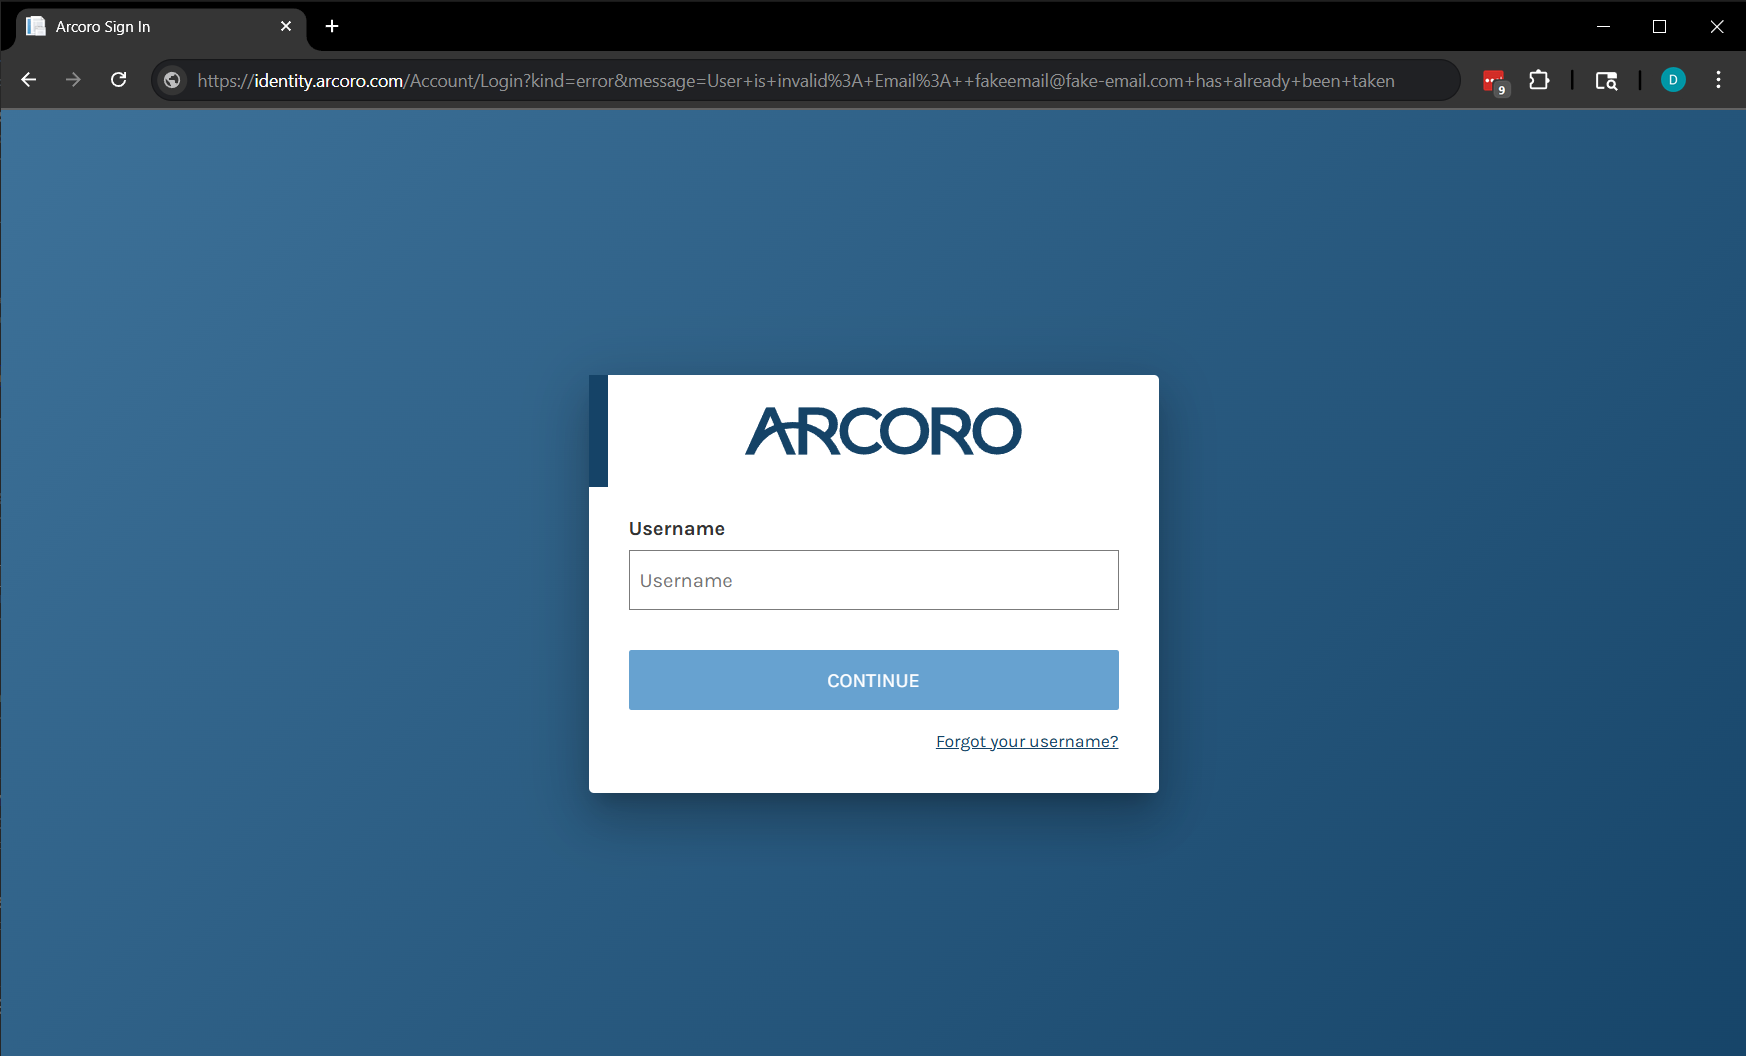
Task: Open the profile avatar labeled D
Action: pyautogui.click(x=1673, y=80)
